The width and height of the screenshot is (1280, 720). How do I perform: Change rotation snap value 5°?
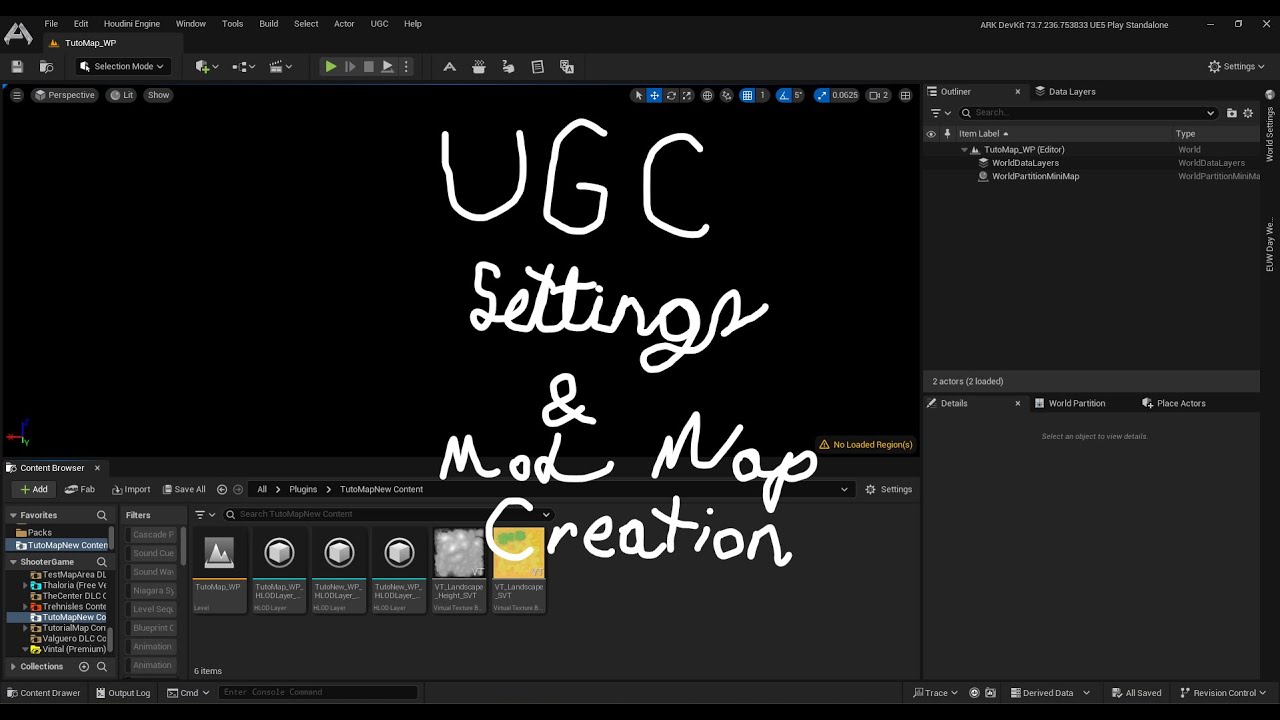(x=798, y=95)
